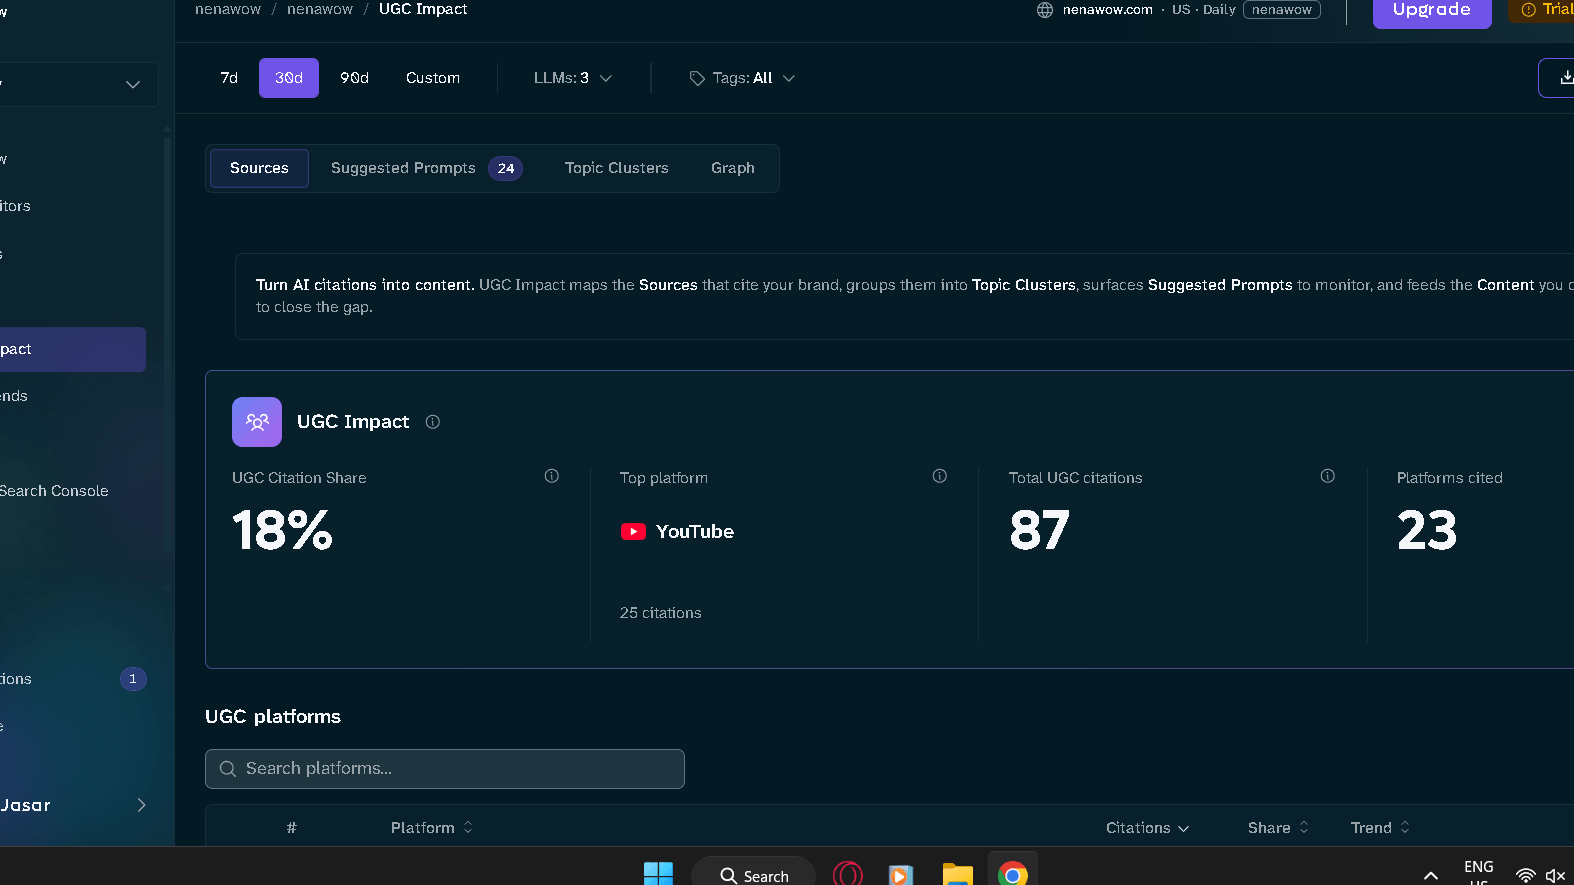This screenshot has width=1574, height=885.
Task: Open Windows taskbar Search
Action: point(754,874)
